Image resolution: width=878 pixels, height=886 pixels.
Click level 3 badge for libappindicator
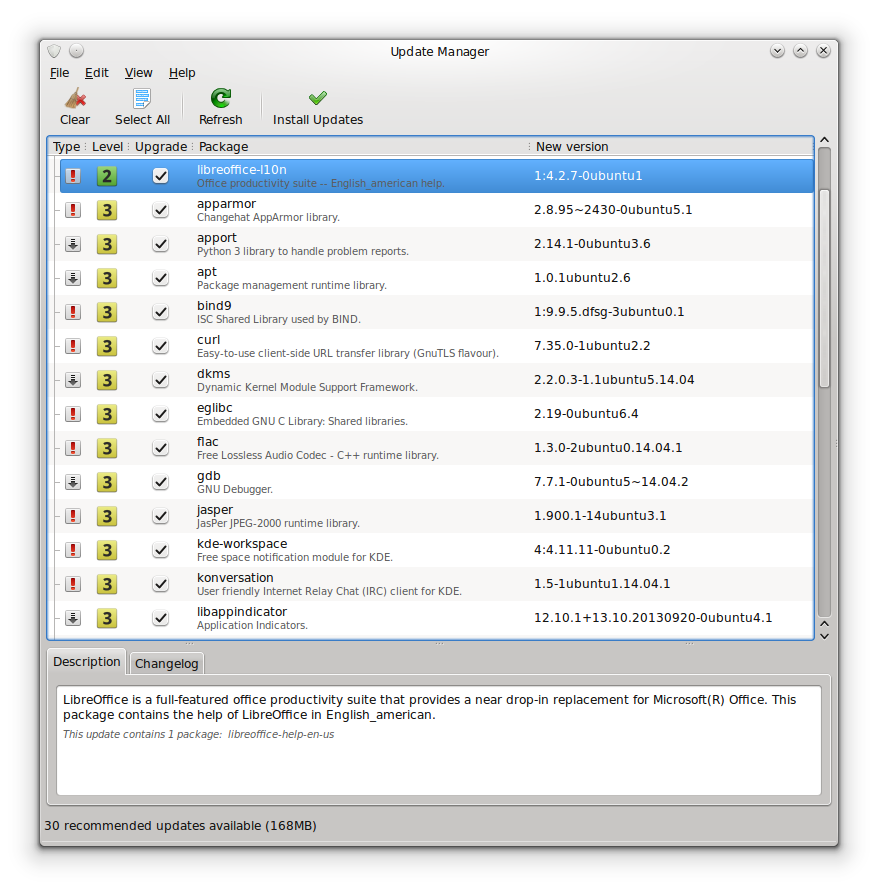tap(107, 618)
